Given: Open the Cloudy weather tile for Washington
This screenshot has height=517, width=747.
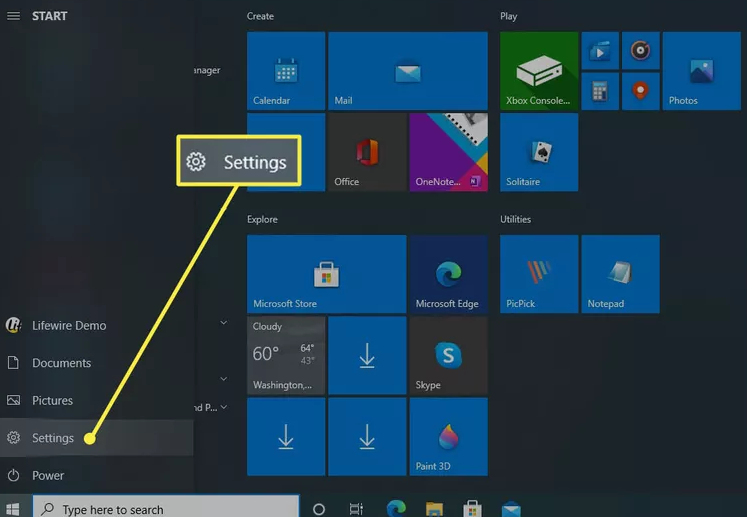Looking at the screenshot, I should 286,355.
